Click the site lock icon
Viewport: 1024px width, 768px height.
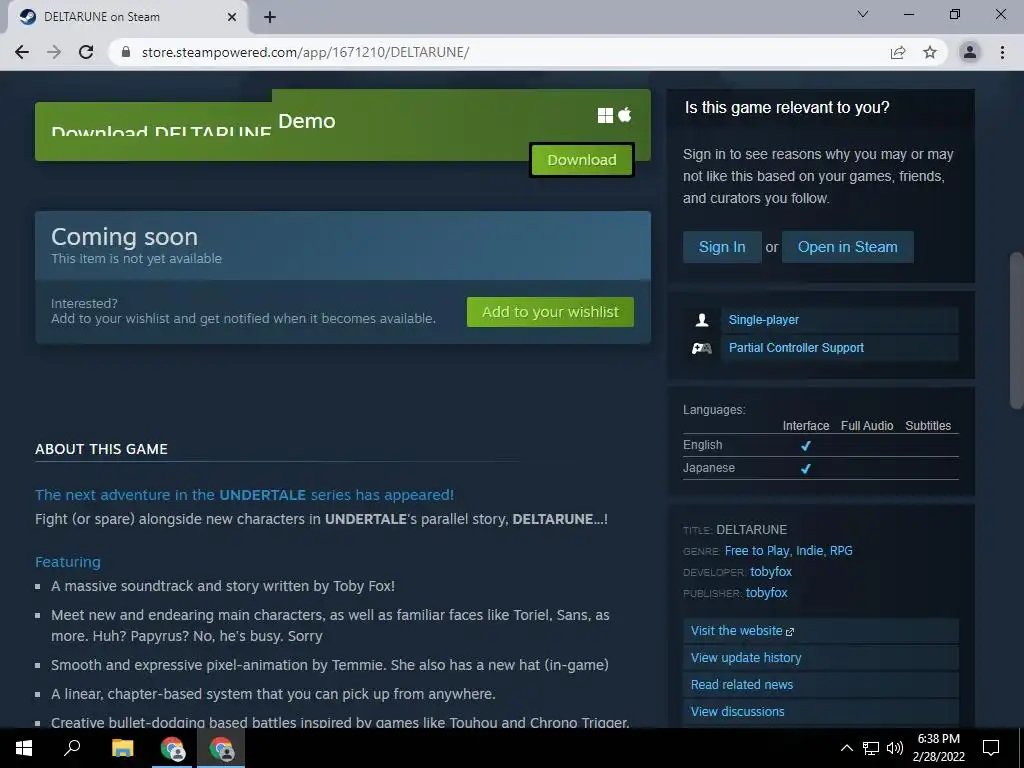click(x=126, y=52)
